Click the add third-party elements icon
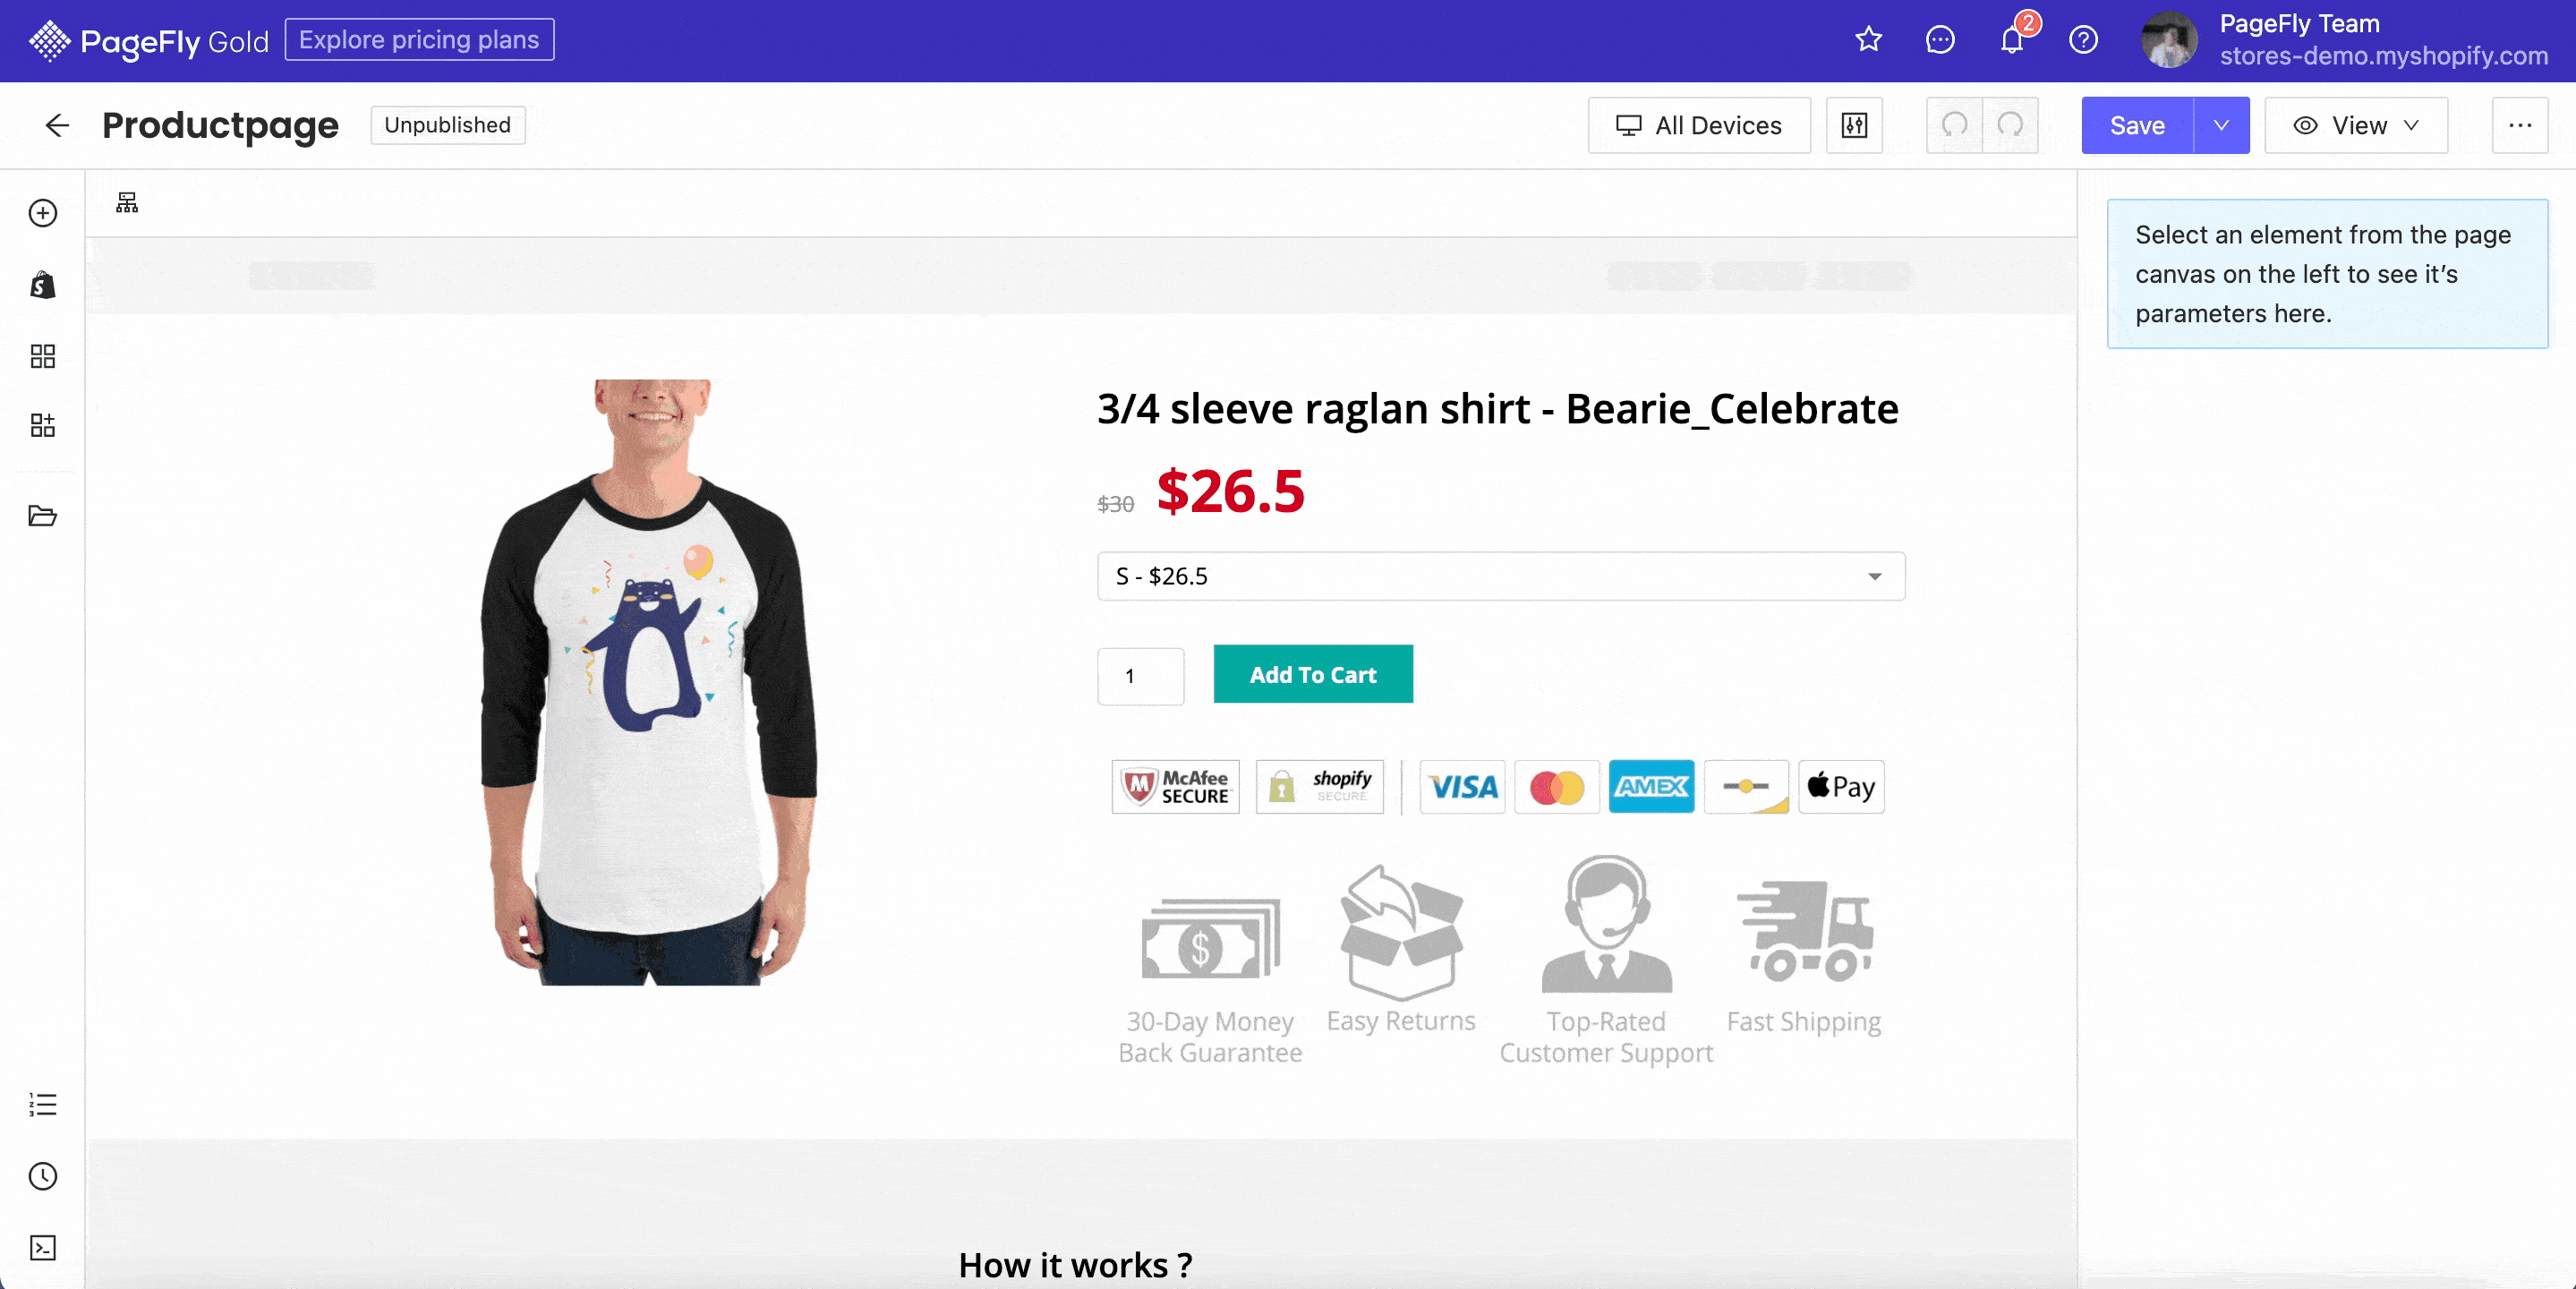Image resolution: width=2576 pixels, height=1289 pixels. pos(42,425)
